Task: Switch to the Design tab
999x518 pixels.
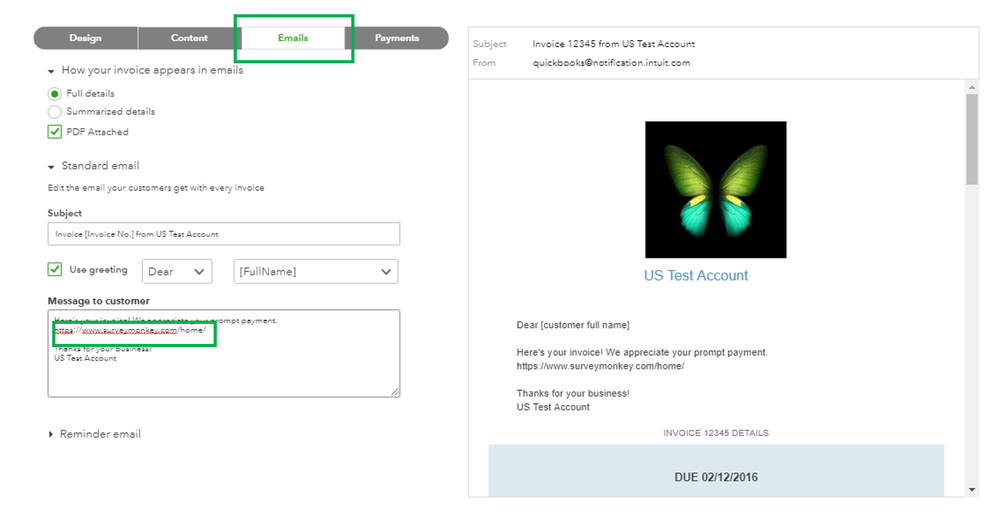Action: point(85,38)
